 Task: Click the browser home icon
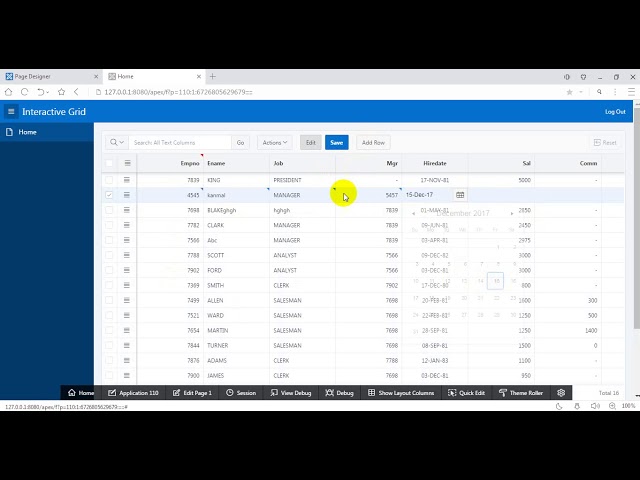pos(9,92)
